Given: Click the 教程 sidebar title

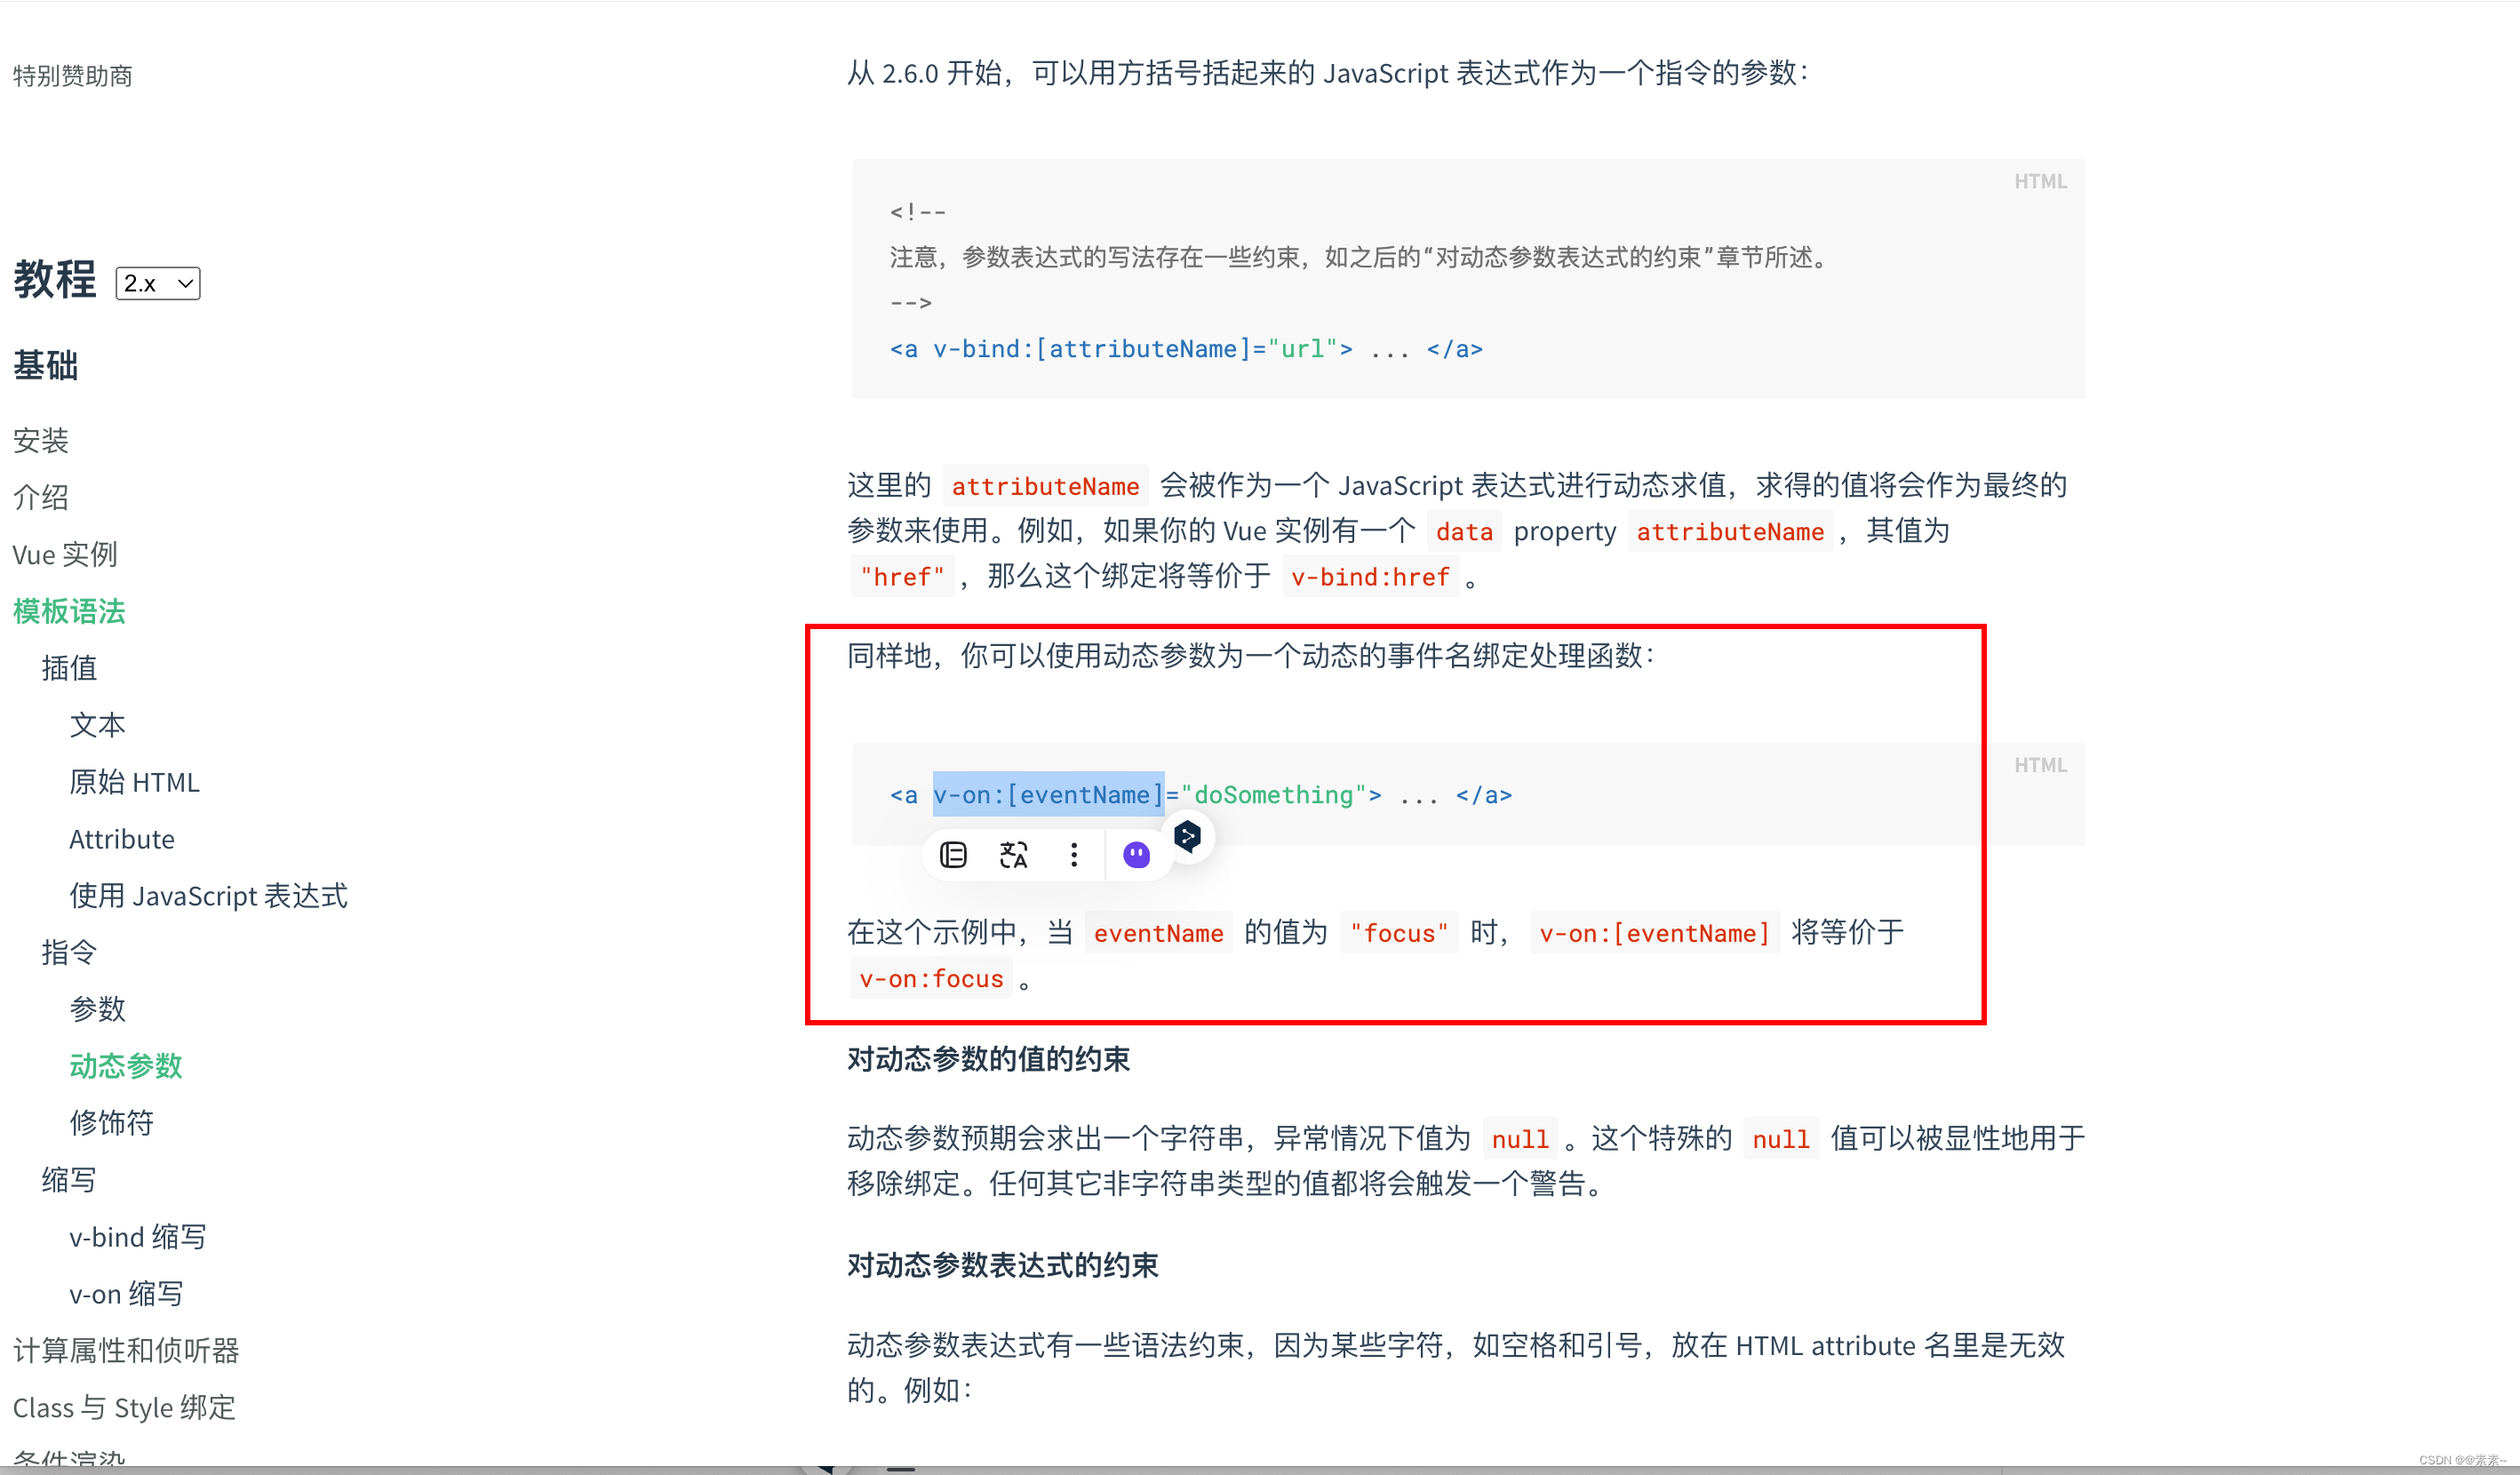Looking at the screenshot, I should pyautogui.click(x=55, y=279).
